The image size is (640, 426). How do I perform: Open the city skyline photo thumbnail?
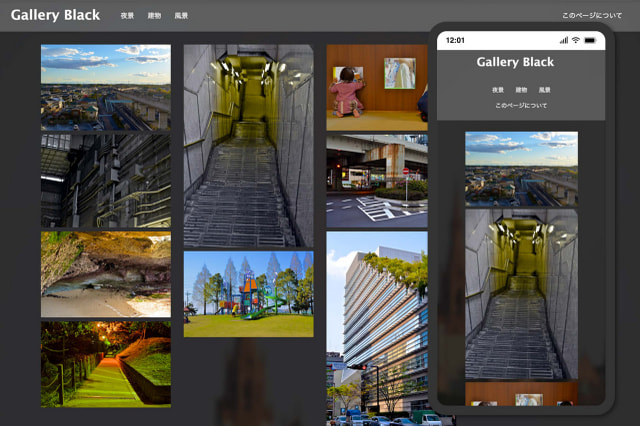[105, 87]
